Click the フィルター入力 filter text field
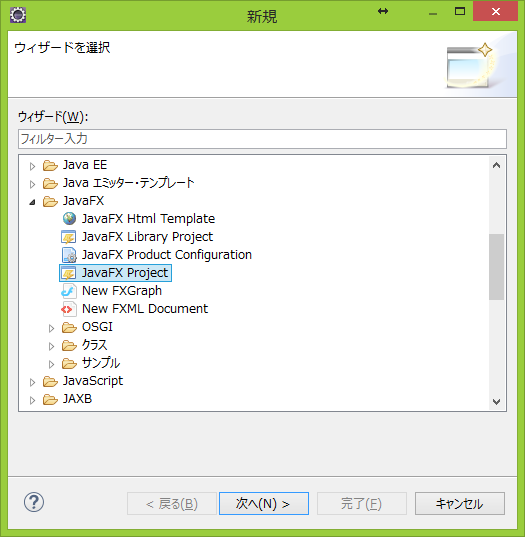525x537 pixels. [x=262, y=139]
